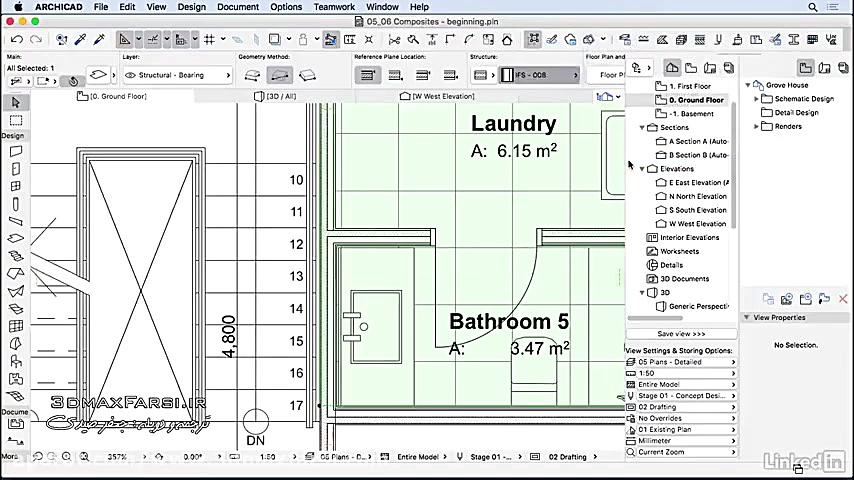Choose the Wall tool in the Toolbox

(16, 151)
